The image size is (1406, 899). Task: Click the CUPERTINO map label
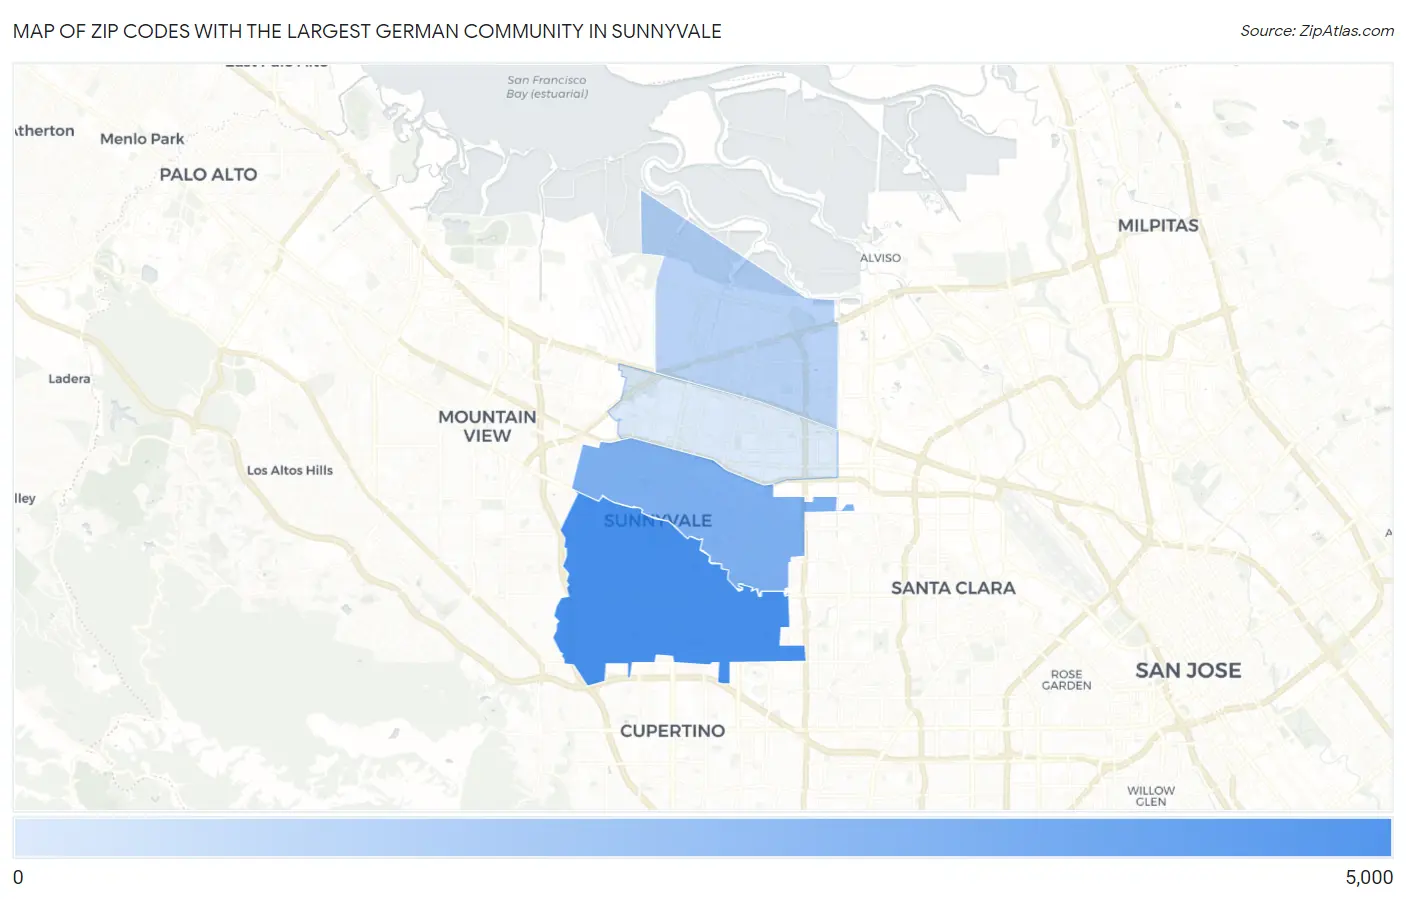(672, 731)
